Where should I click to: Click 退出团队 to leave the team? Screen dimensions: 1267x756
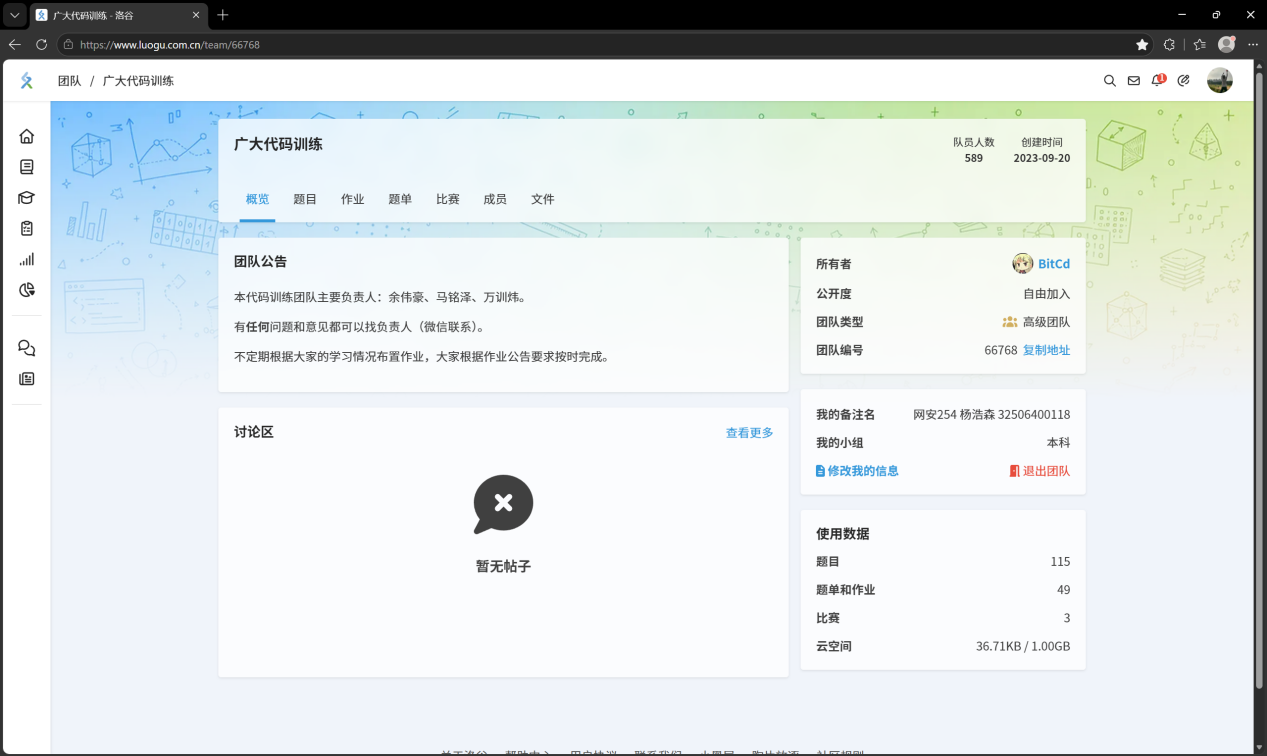(1040, 471)
